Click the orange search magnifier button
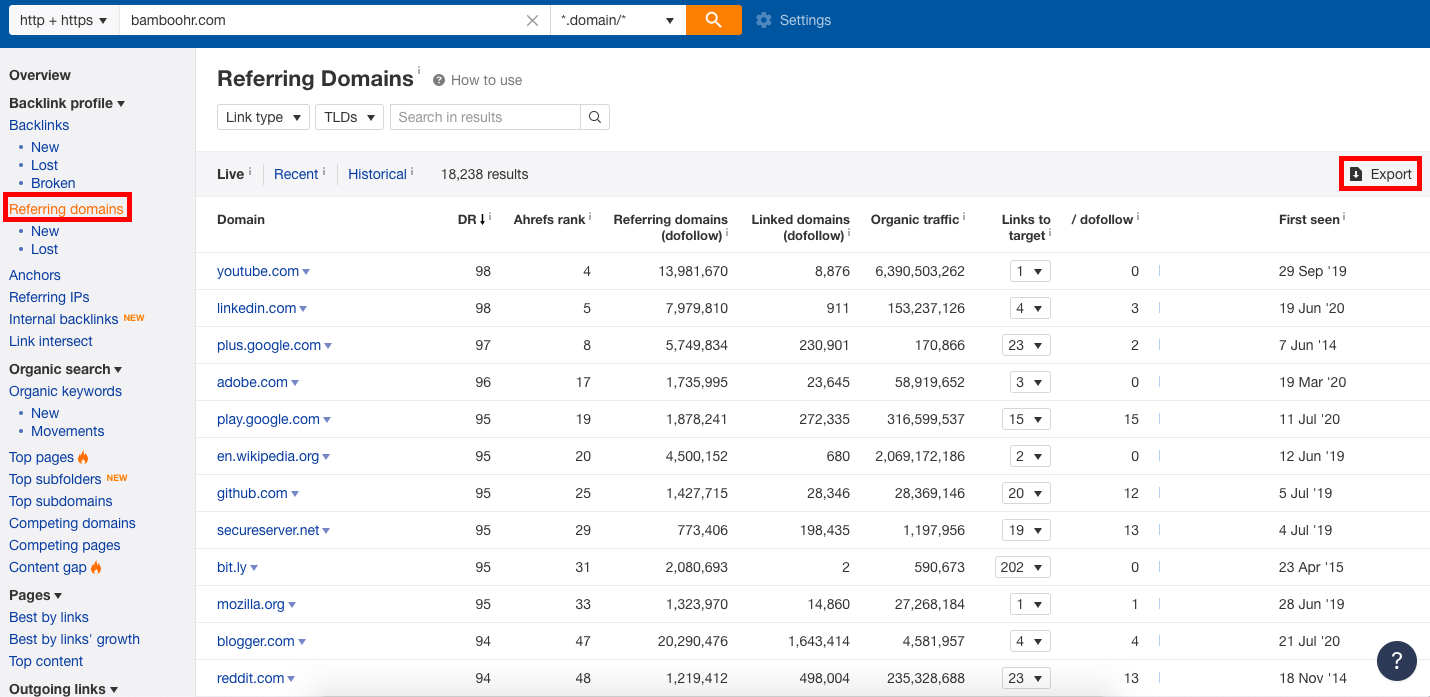Viewport: 1430px width, 697px height. coord(713,20)
